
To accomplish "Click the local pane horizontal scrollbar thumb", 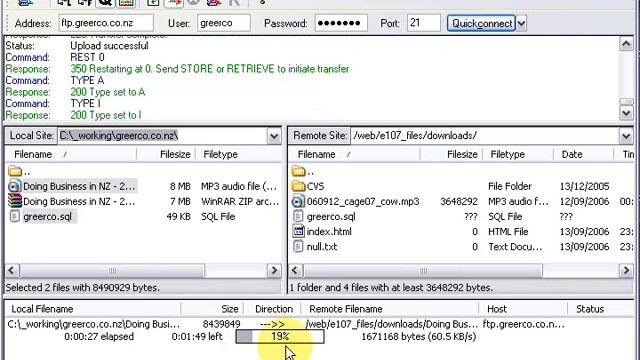I will click(112, 270).
